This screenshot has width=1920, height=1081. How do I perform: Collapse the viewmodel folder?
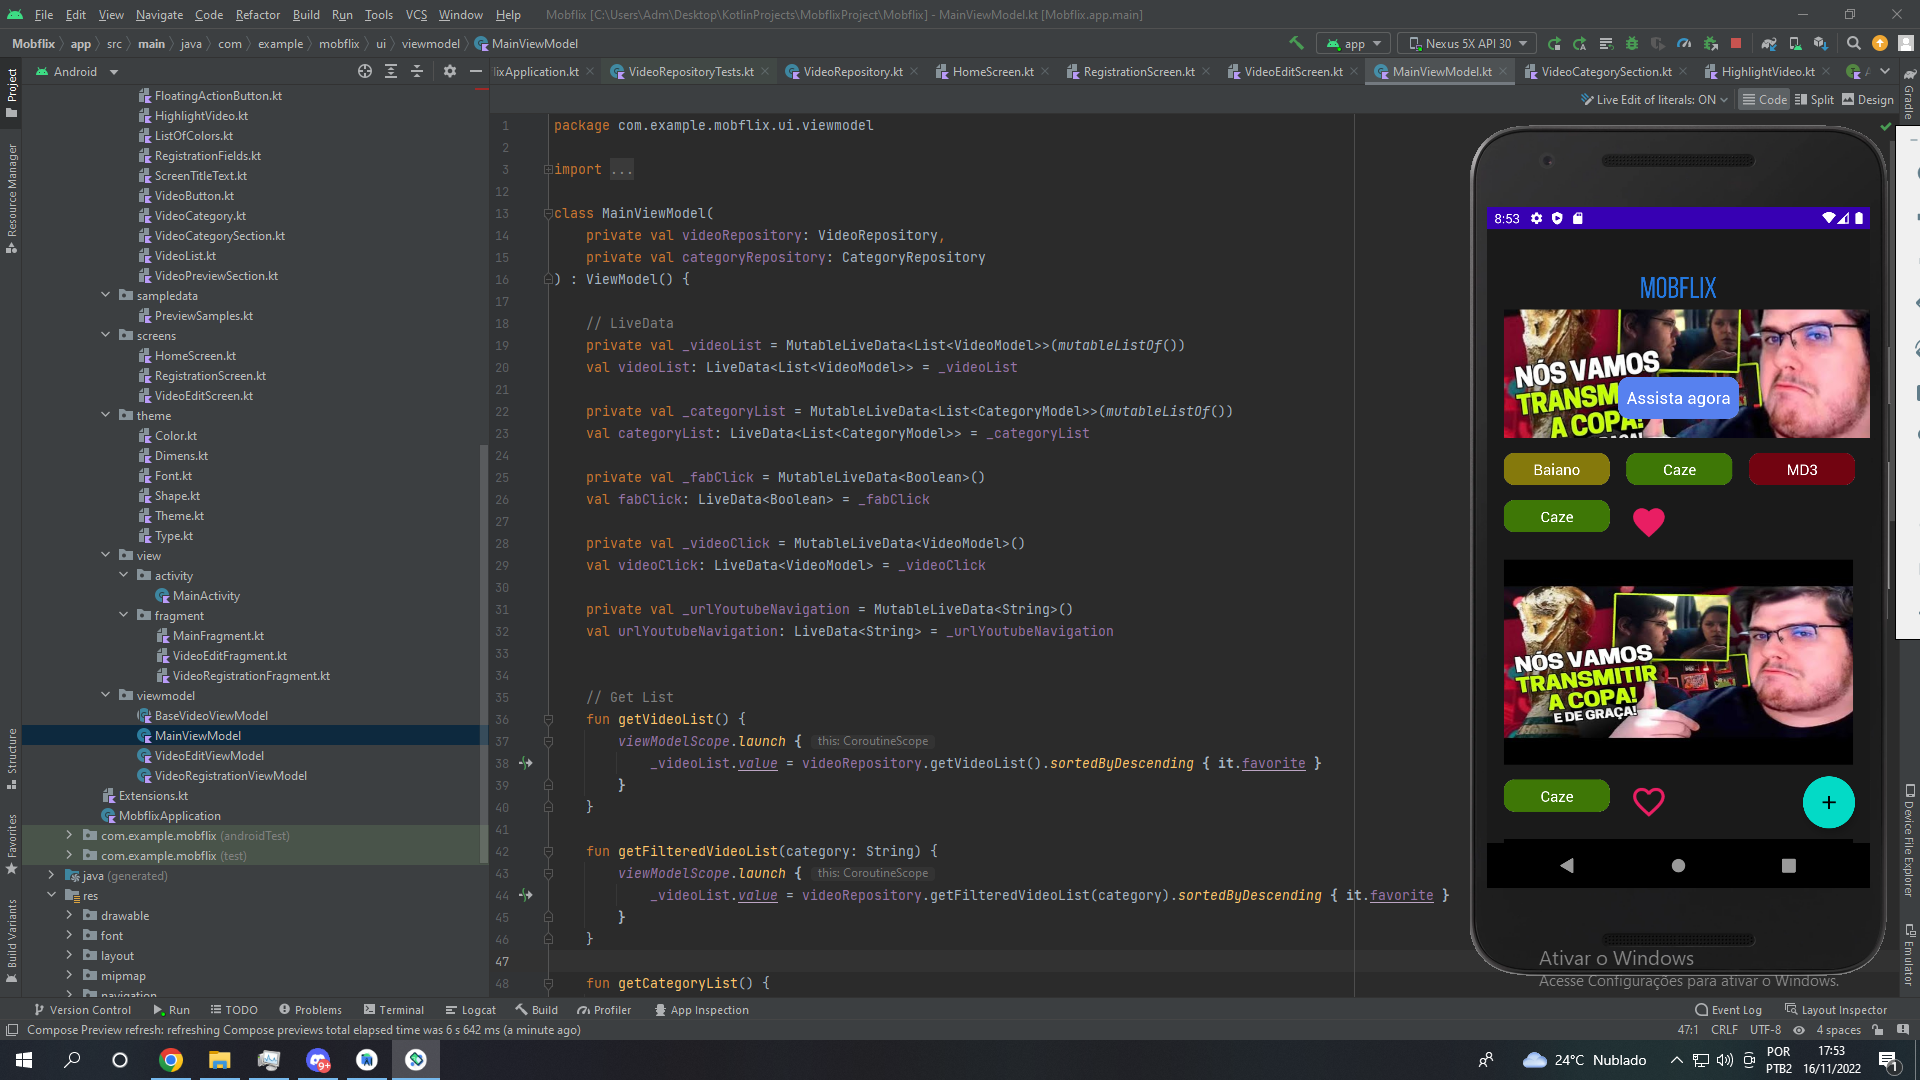tap(105, 696)
